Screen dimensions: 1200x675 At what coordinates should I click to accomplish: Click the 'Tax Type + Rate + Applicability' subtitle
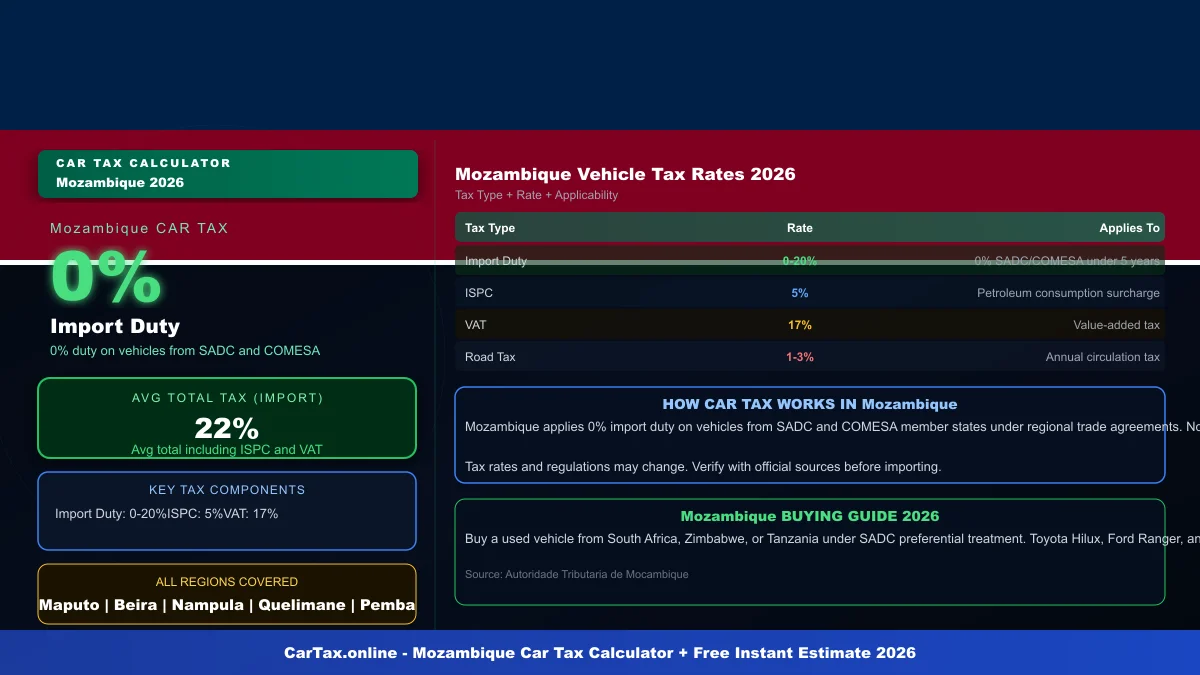pos(536,195)
